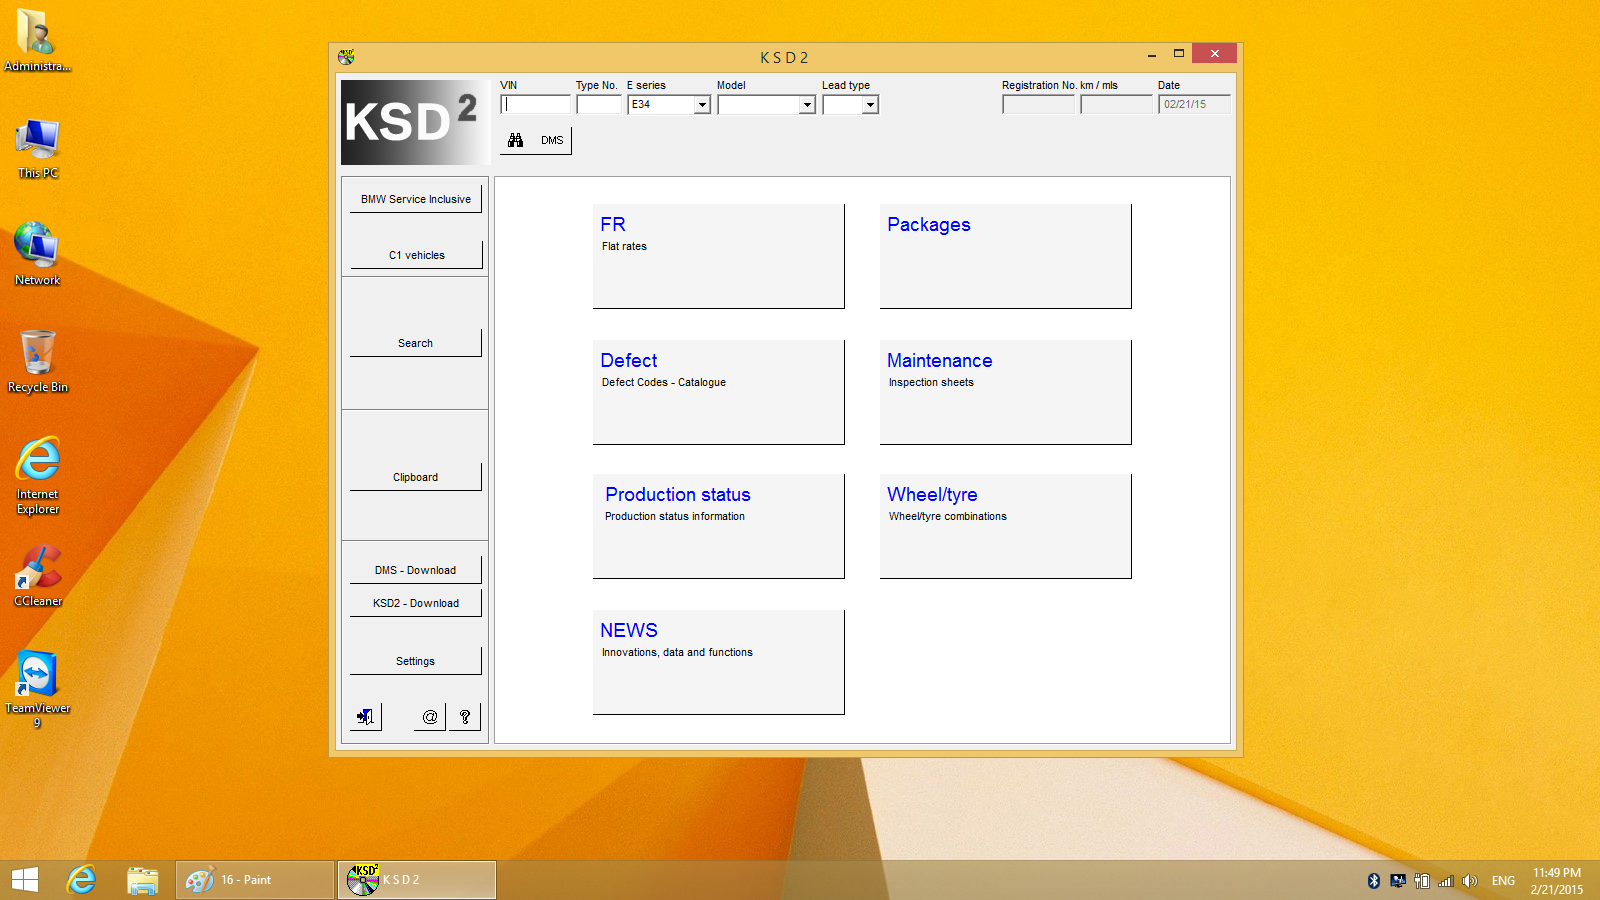Click the ENG language indicator
The height and width of the screenshot is (900, 1600).
pyautogui.click(x=1503, y=881)
